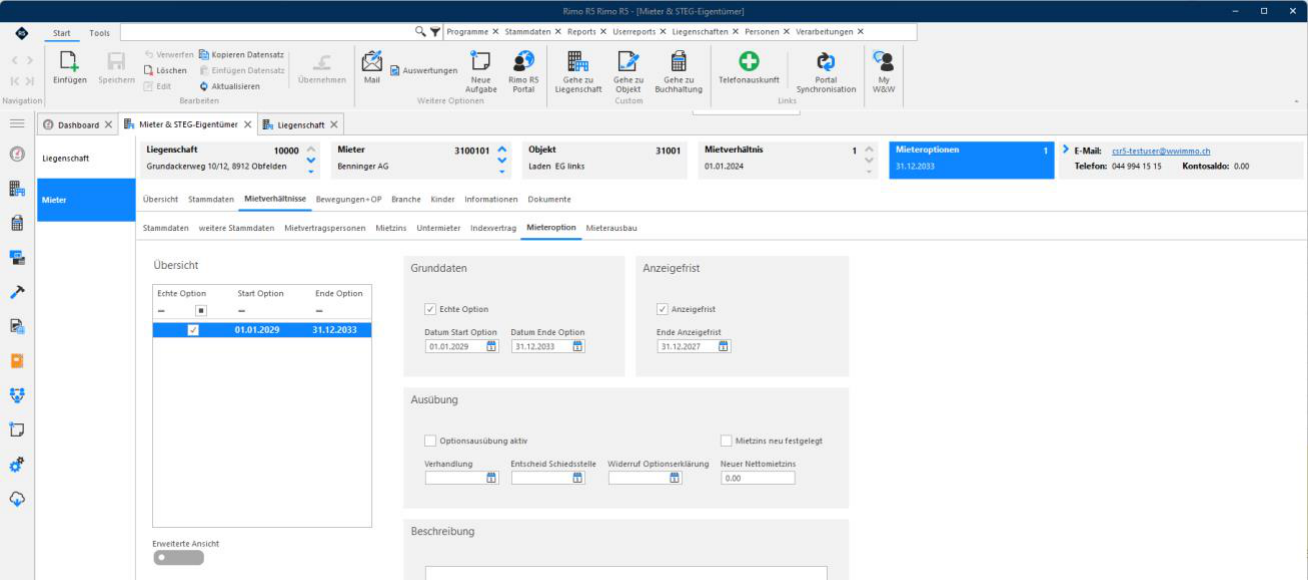Close the Dashboard tab
Screen dimensions: 1308x581
tap(108, 125)
